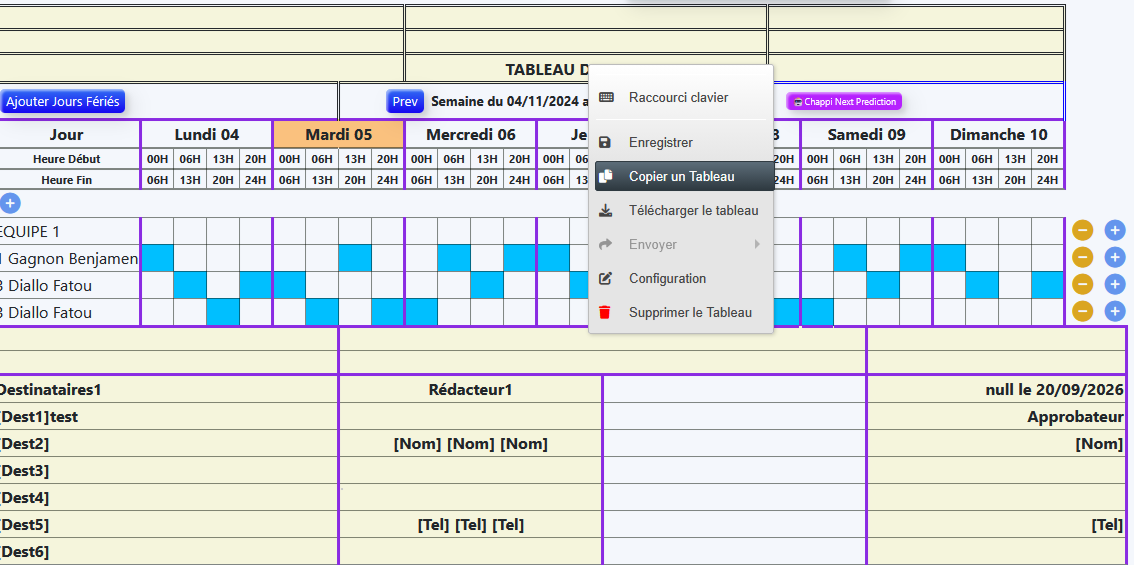Screen dimensions: 1134x565
Task: Click the [Dest3] cell
Action: 169,471
